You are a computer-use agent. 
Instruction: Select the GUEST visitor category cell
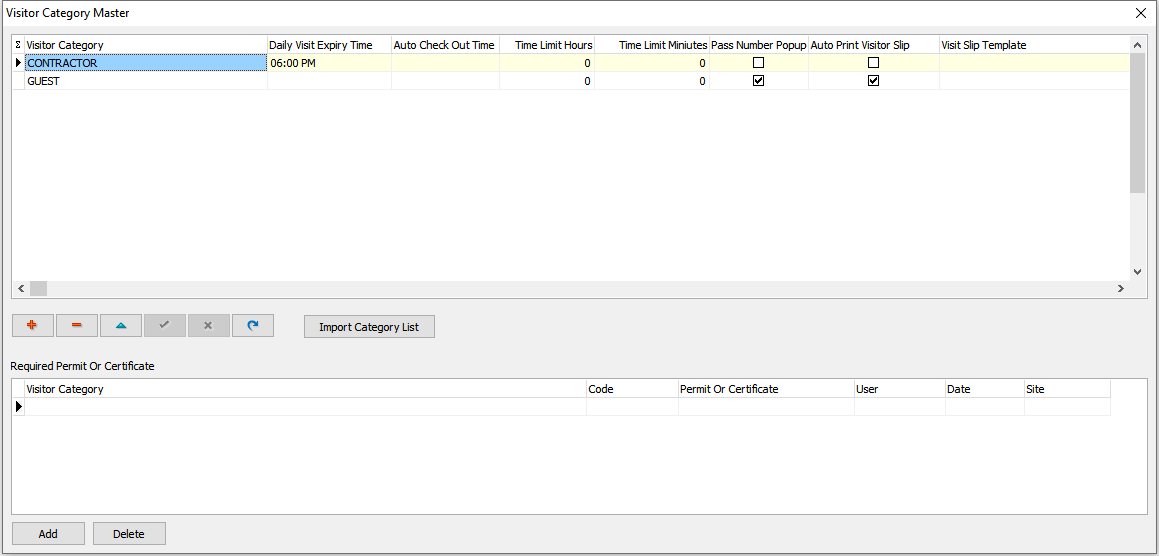click(145, 81)
